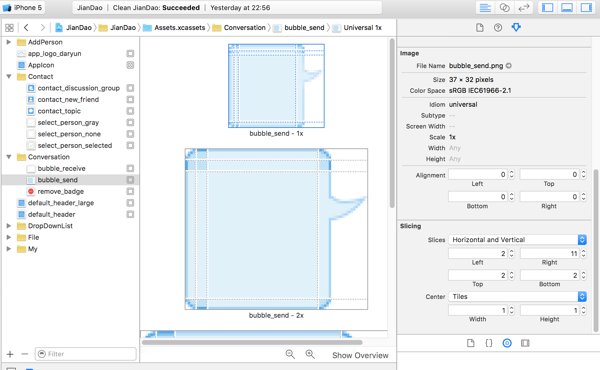Open the version editor
This screenshot has height=370, width=600.
tap(523, 8)
